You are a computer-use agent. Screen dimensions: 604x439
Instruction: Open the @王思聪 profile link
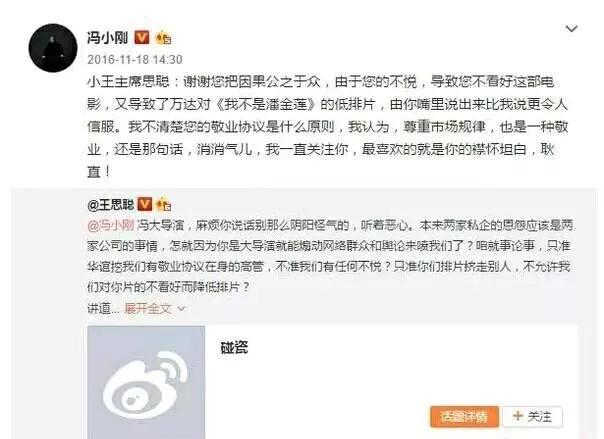pos(111,204)
